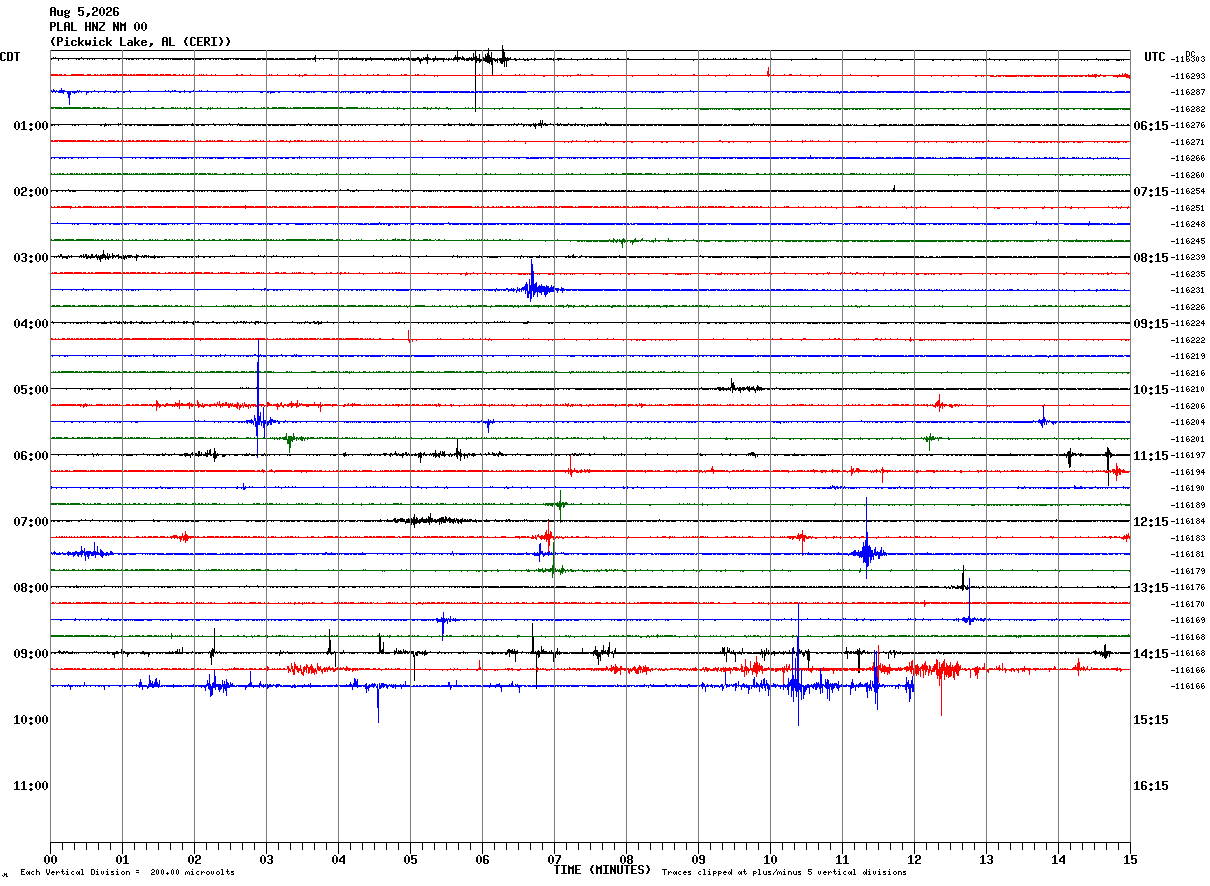The height and width of the screenshot is (886, 1210).
Task: Click the 09:00 CDT row label
Action: (x=30, y=654)
